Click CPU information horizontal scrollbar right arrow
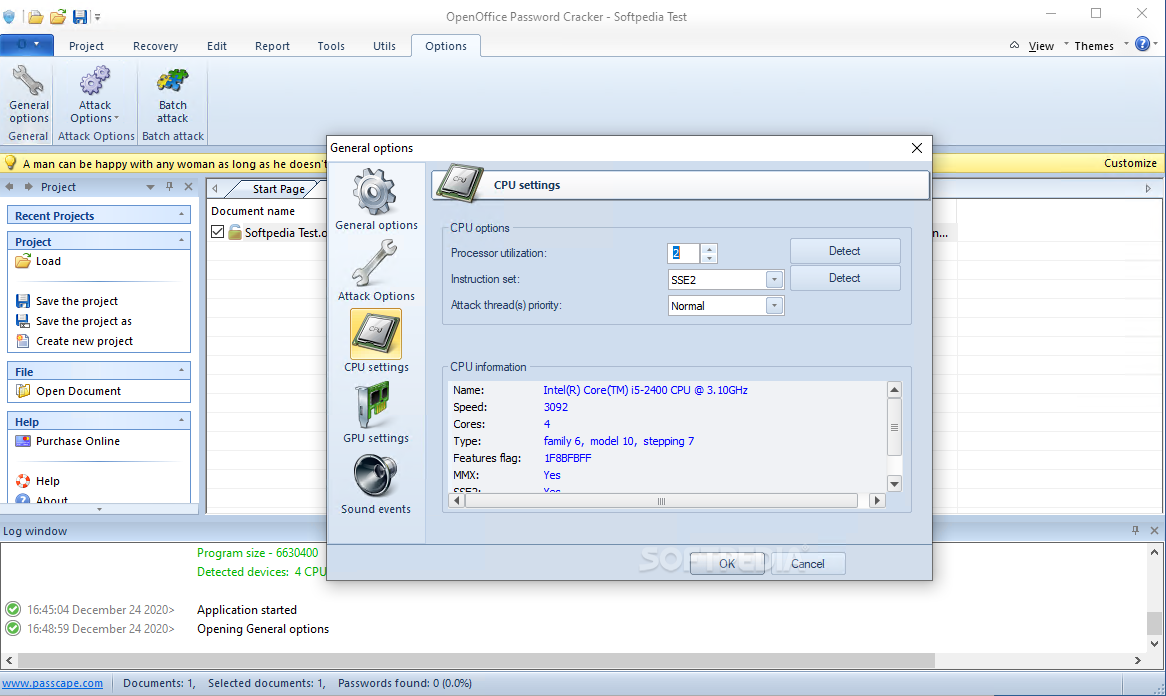Viewport: 1166px width, 696px height. tap(877, 500)
